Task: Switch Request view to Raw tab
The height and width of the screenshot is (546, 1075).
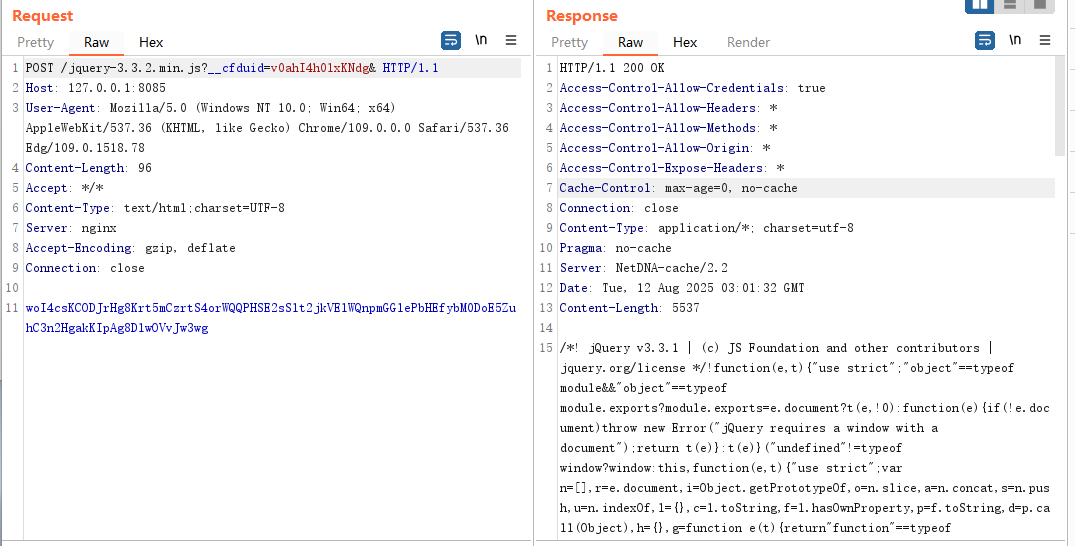Action: [x=97, y=43]
